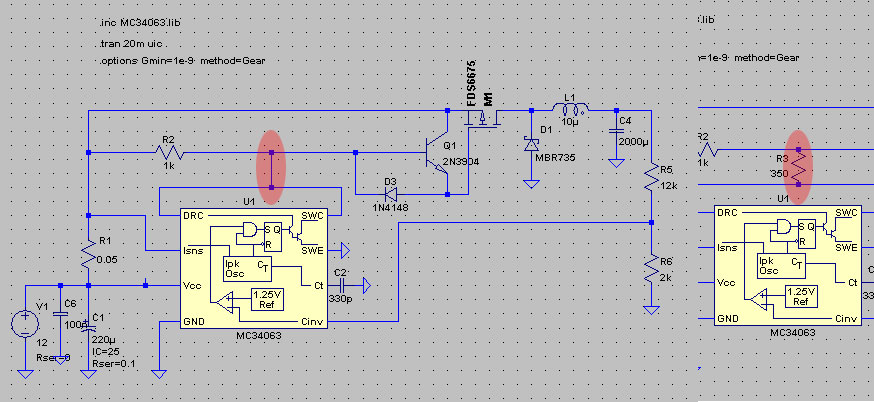Click the C6 capacitor symbol near V1
Image resolution: width=874 pixels, height=402 pixels.
coord(59,314)
